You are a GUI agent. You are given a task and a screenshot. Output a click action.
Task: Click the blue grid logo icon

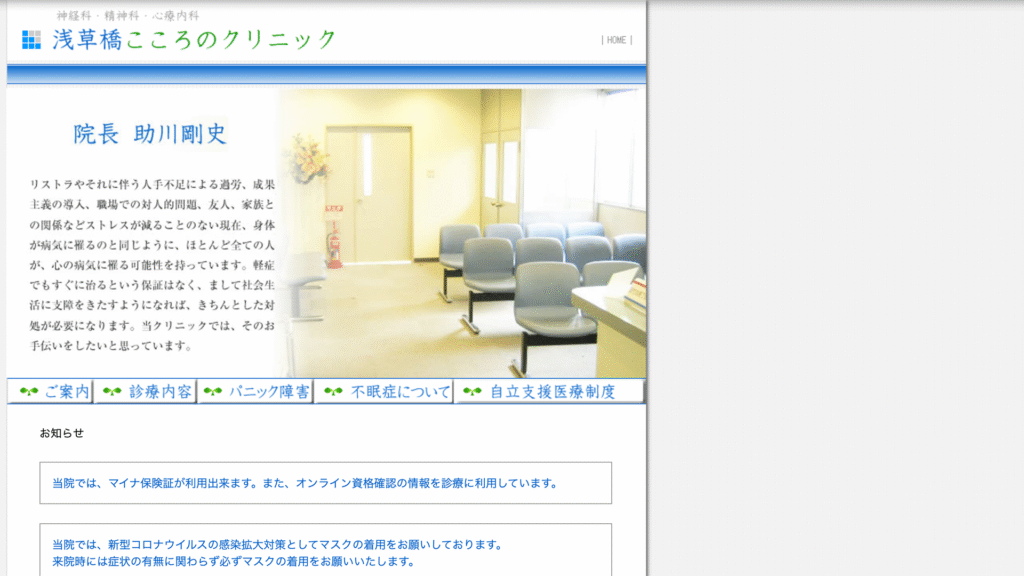point(31,40)
